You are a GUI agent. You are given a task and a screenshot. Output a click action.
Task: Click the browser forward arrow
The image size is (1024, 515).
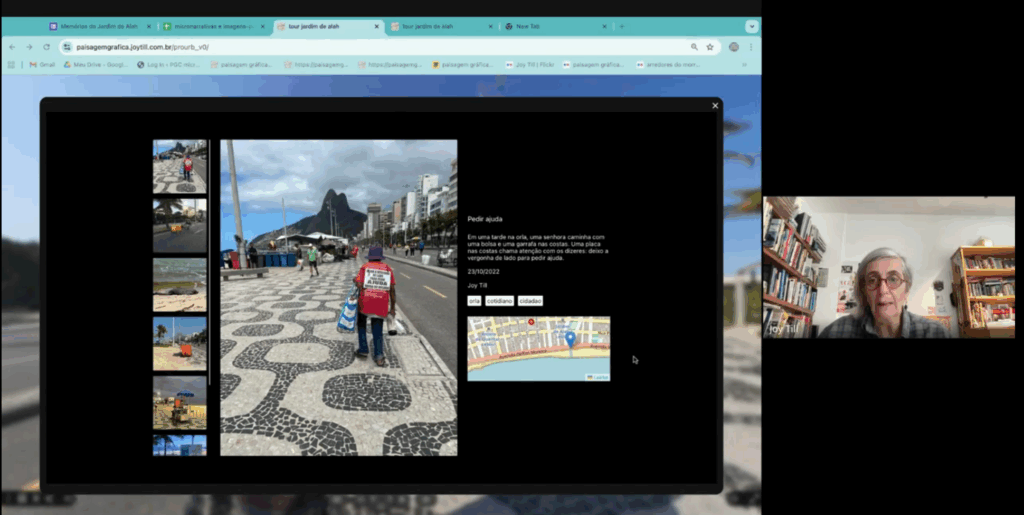[x=29, y=47]
